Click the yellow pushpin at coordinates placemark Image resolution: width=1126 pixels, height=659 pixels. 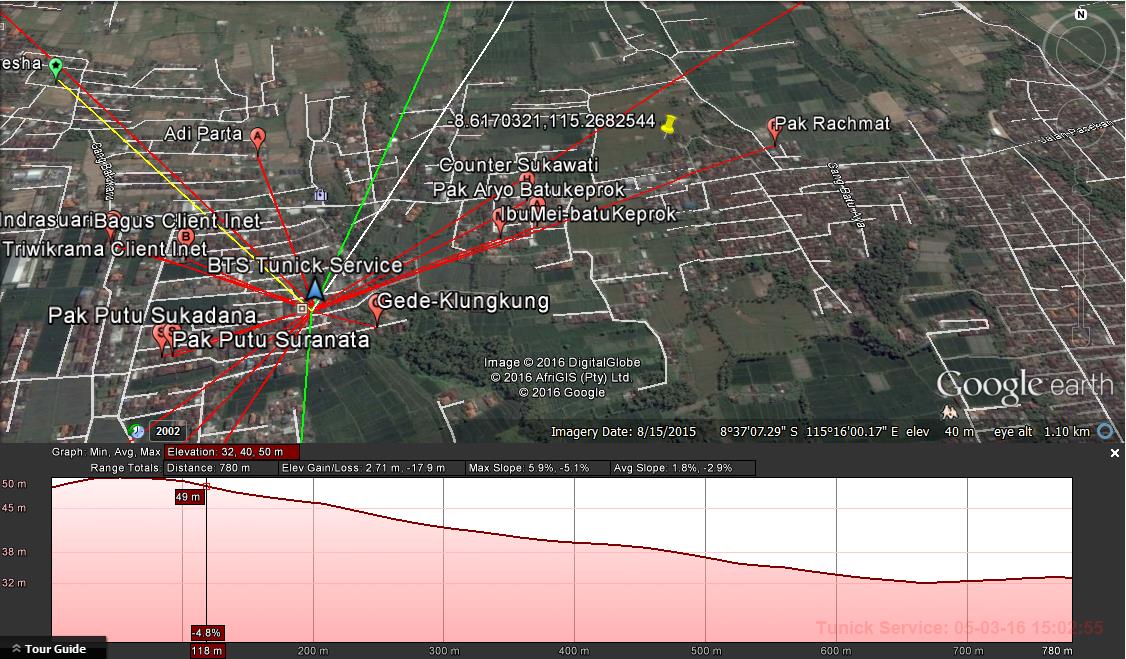click(668, 125)
